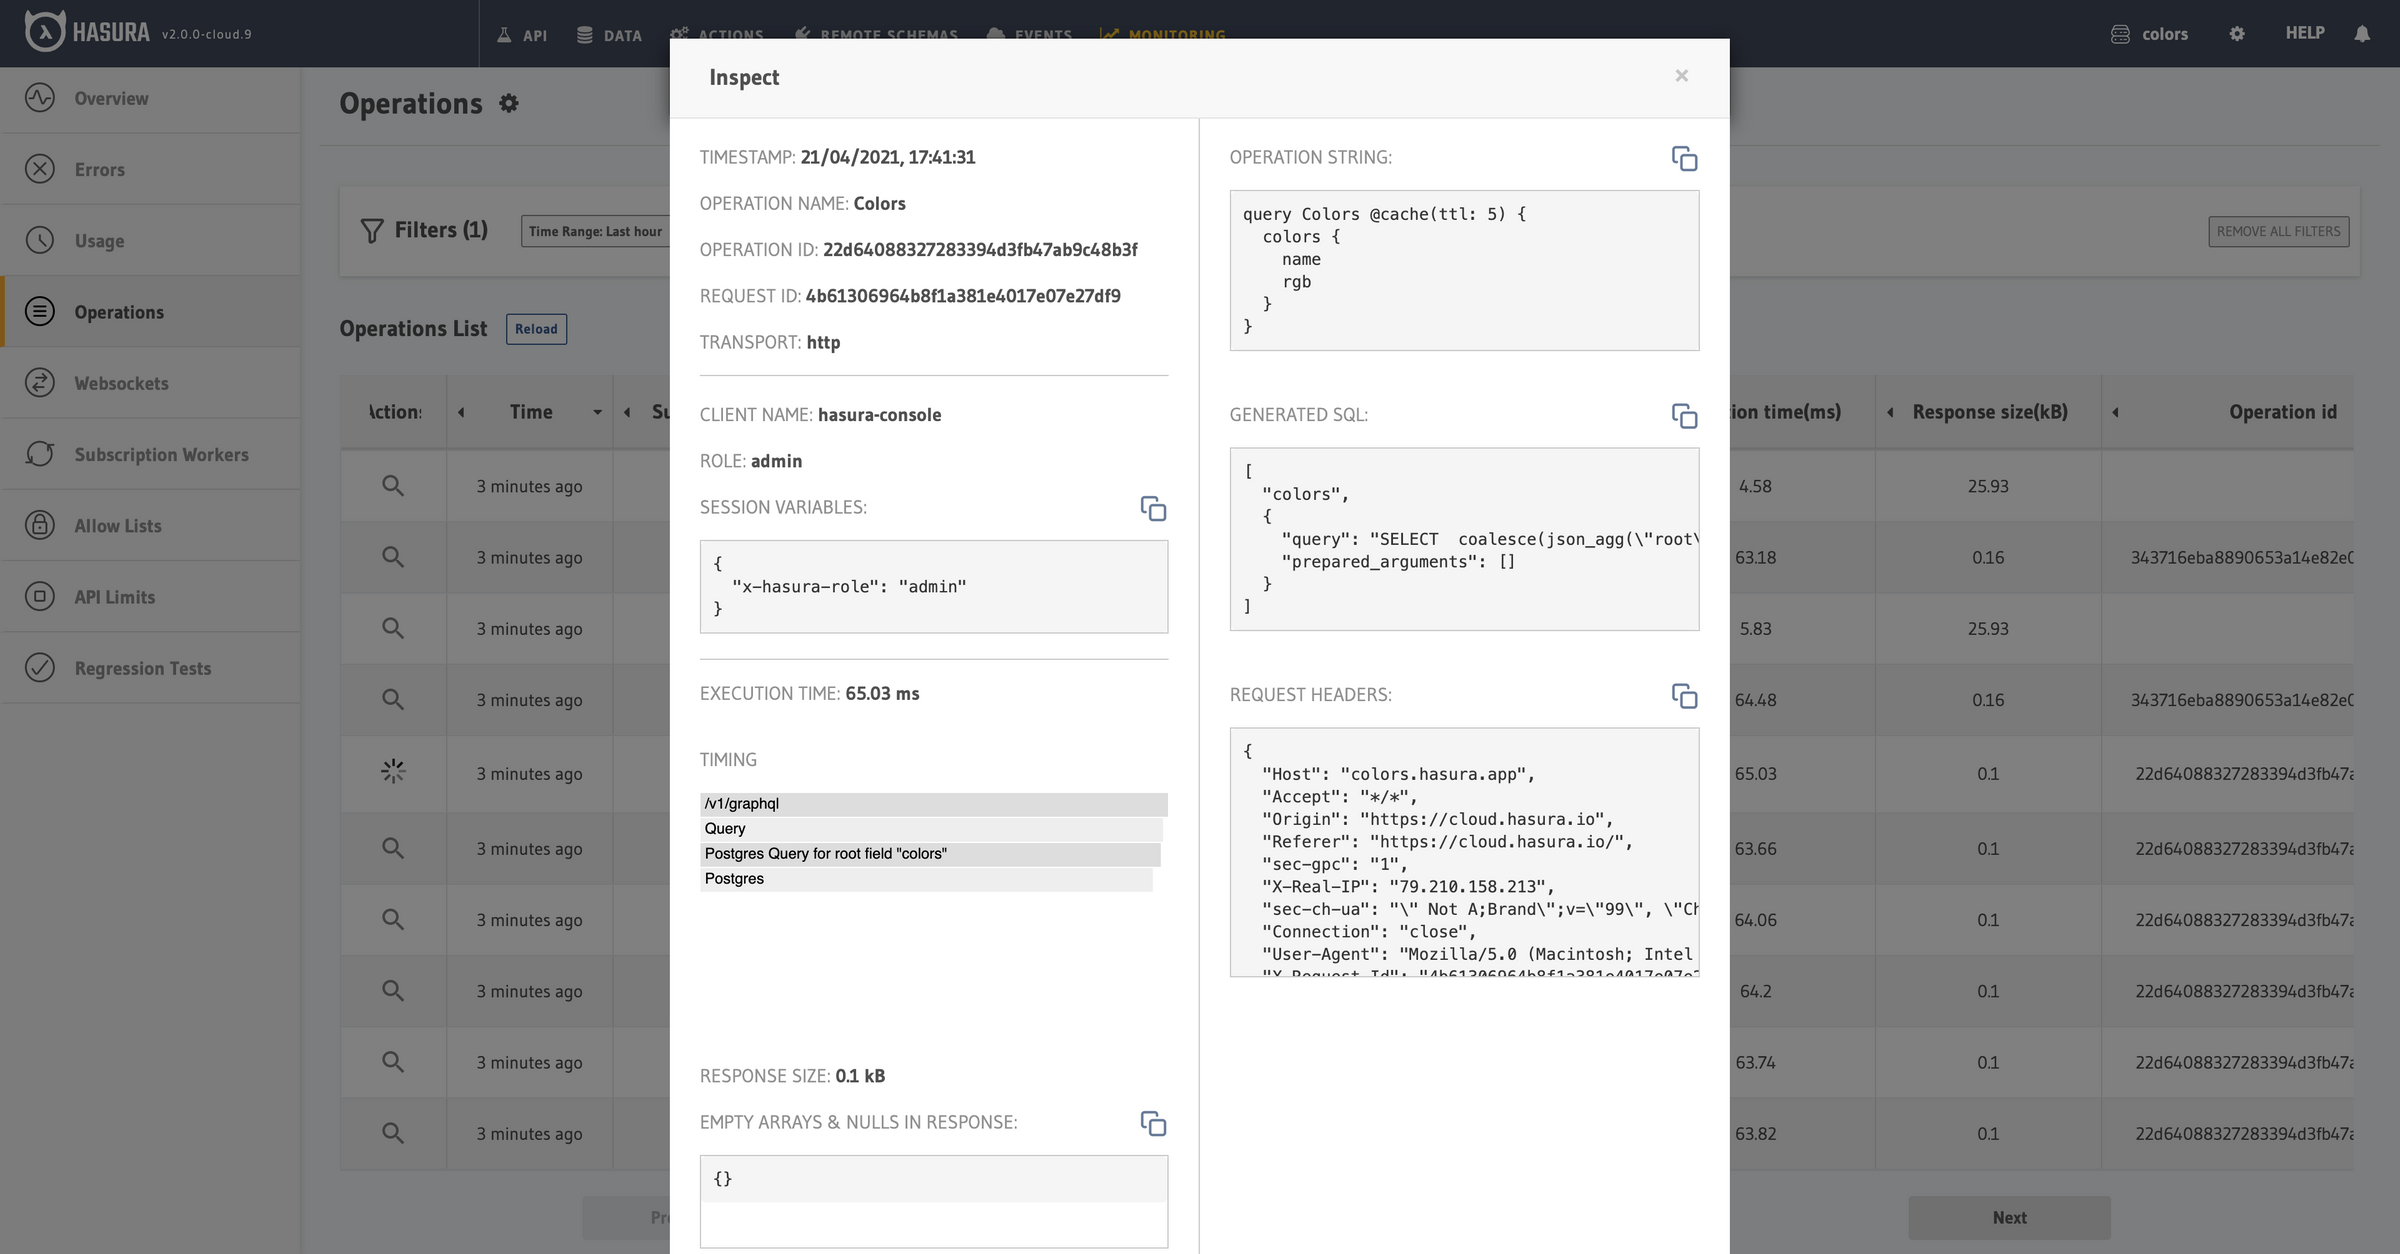The width and height of the screenshot is (2400, 1254).
Task: Open settings gear beside the Operations heading
Action: click(509, 103)
